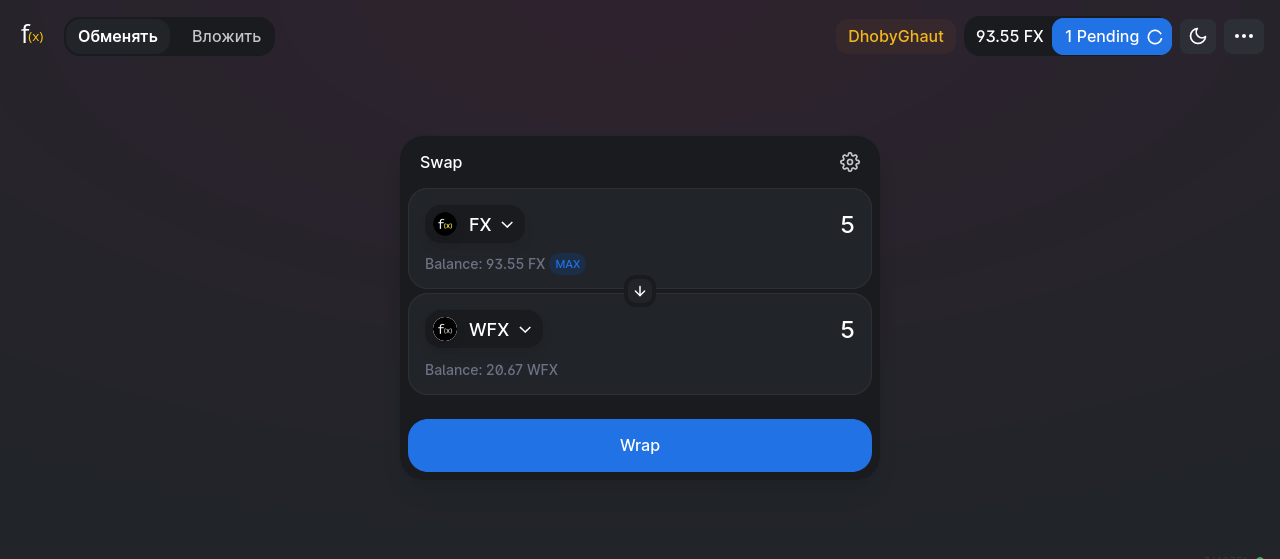
Task: Switch to the Обменять tab
Action: [118, 37]
